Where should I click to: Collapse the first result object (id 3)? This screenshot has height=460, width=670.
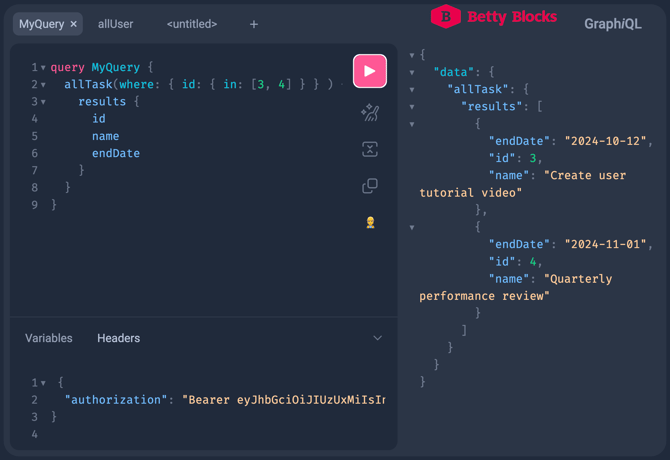(x=412, y=124)
